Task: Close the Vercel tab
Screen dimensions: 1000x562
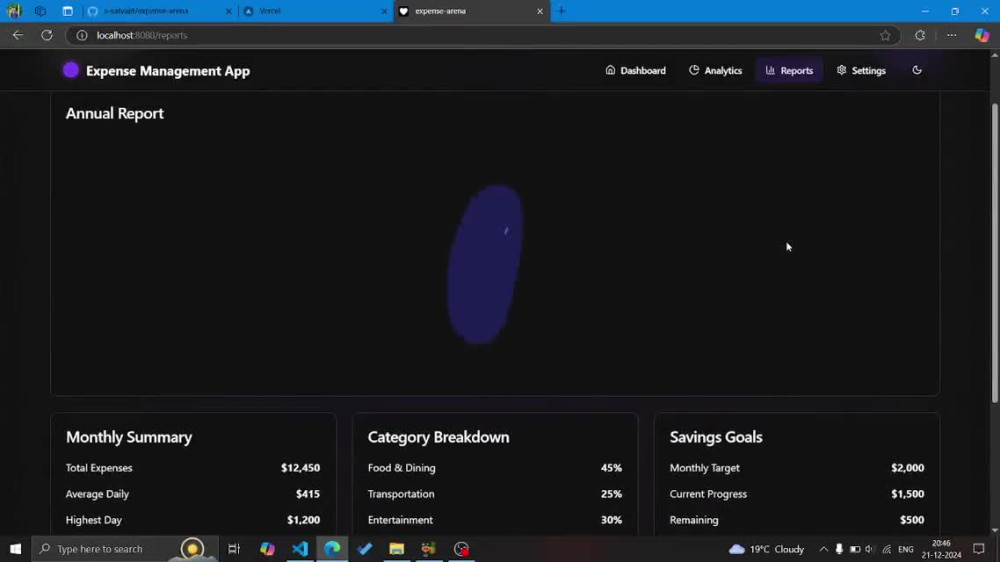Action: click(384, 11)
